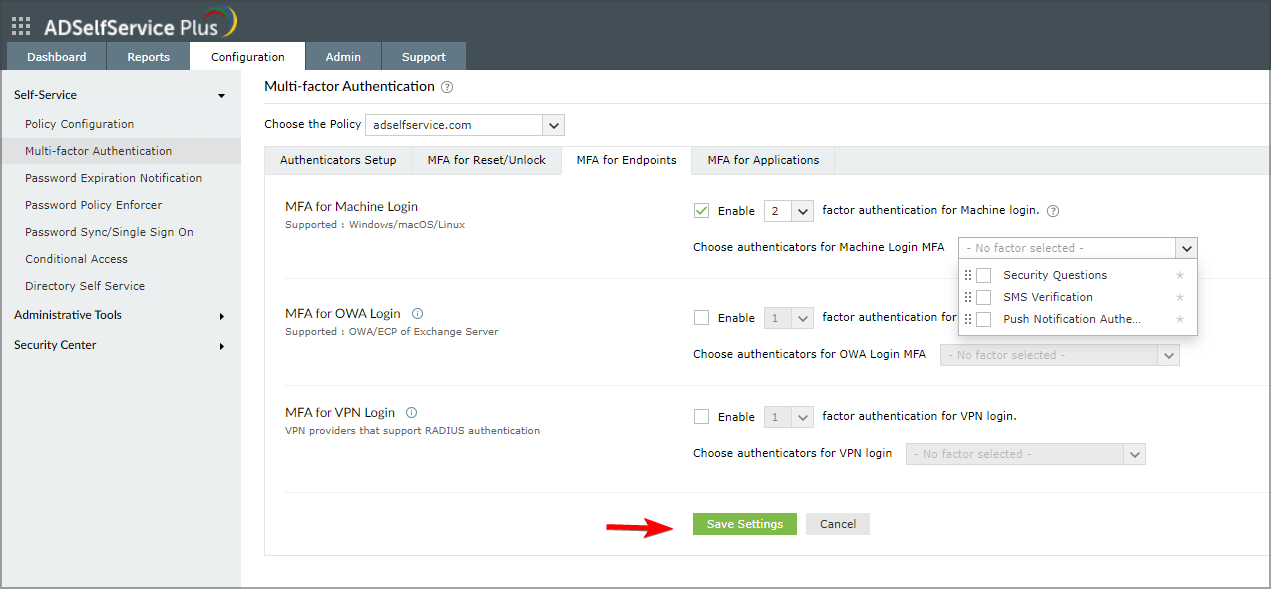Switch to MFA for Applications tab
The height and width of the screenshot is (589, 1271).
[x=763, y=160]
